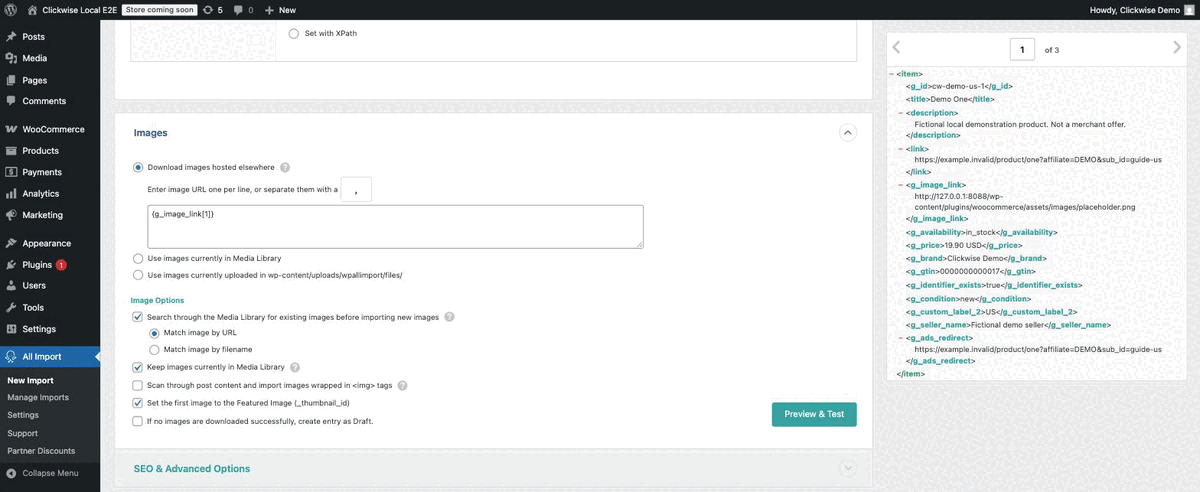Open the updates icon showing 5
Image resolution: width=1200 pixels, height=492 pixels.
207,10
